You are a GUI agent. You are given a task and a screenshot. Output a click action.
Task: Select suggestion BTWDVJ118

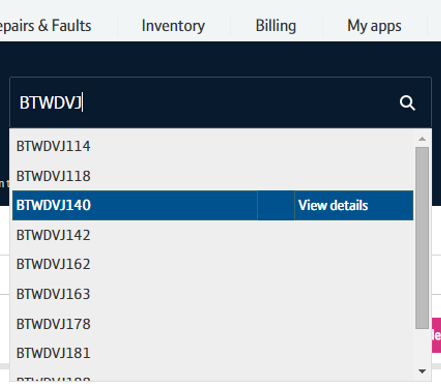(x=213, y=176)
